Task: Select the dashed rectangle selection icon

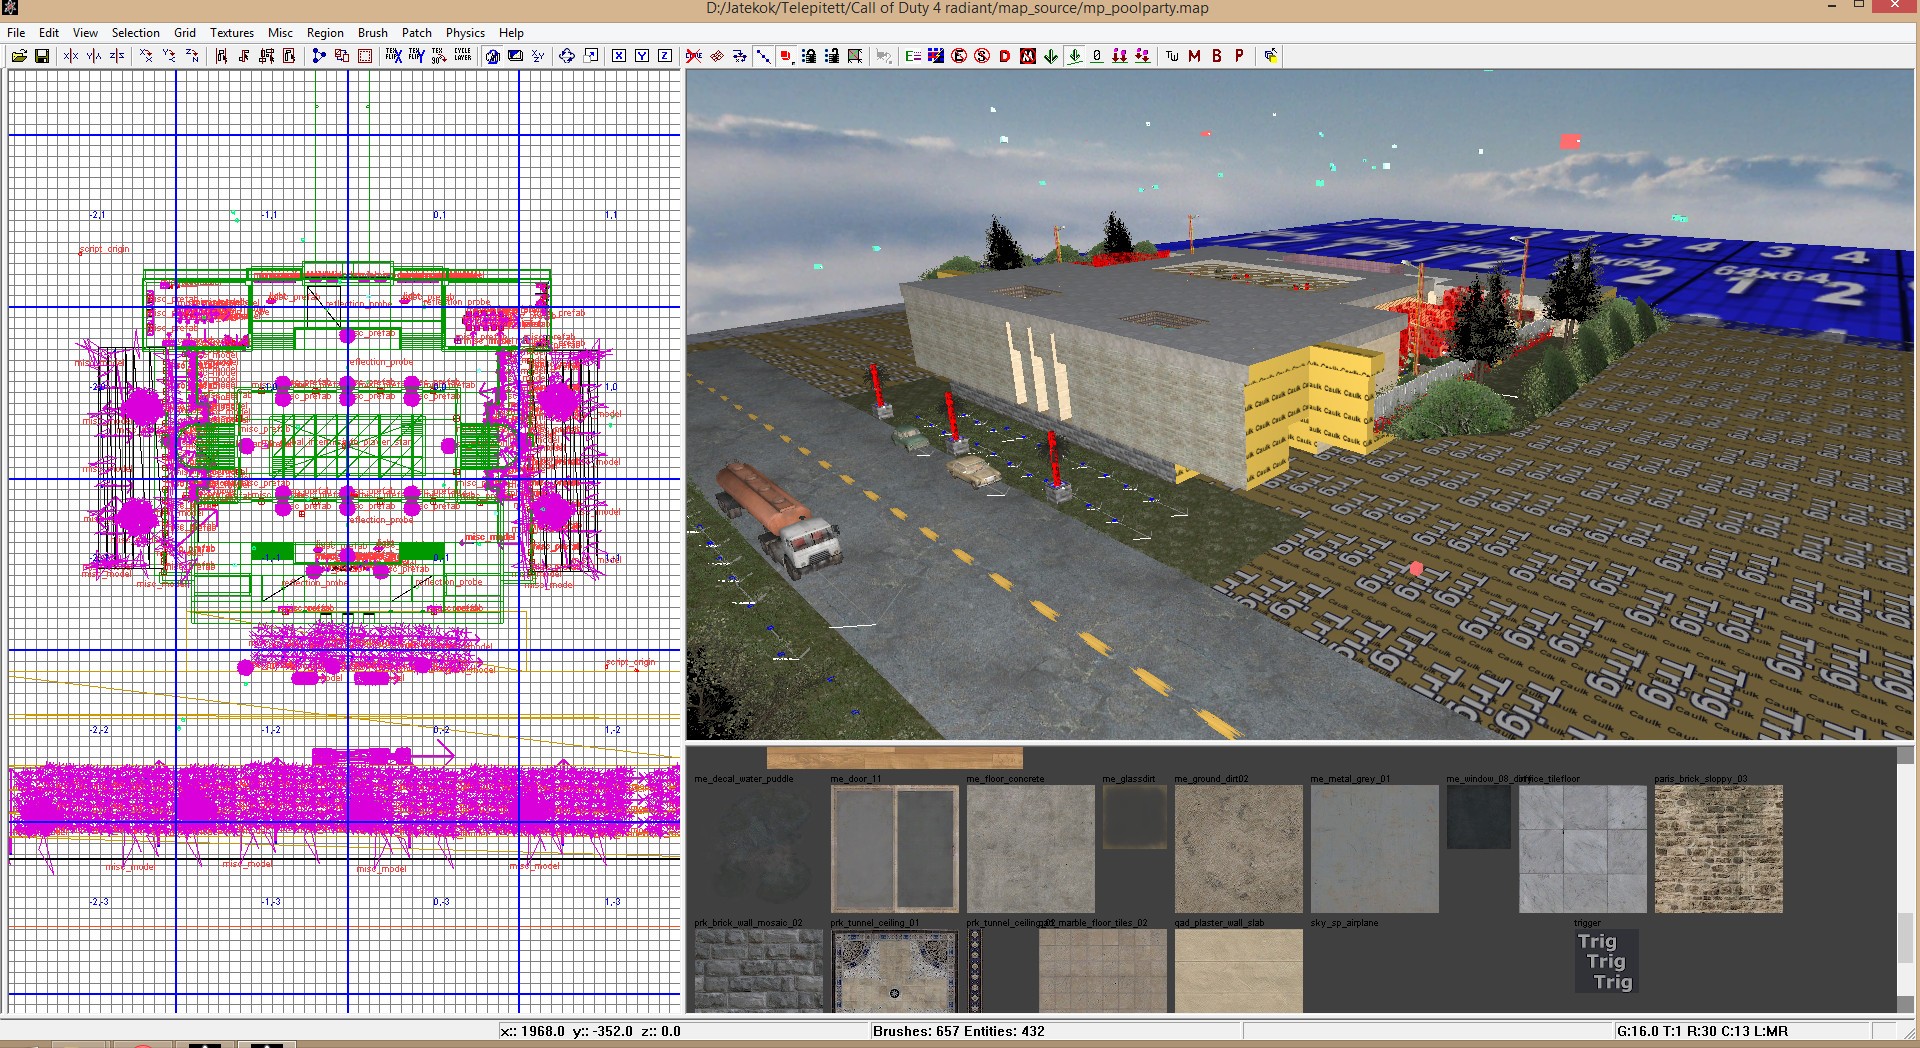Action: pos(365,56)
